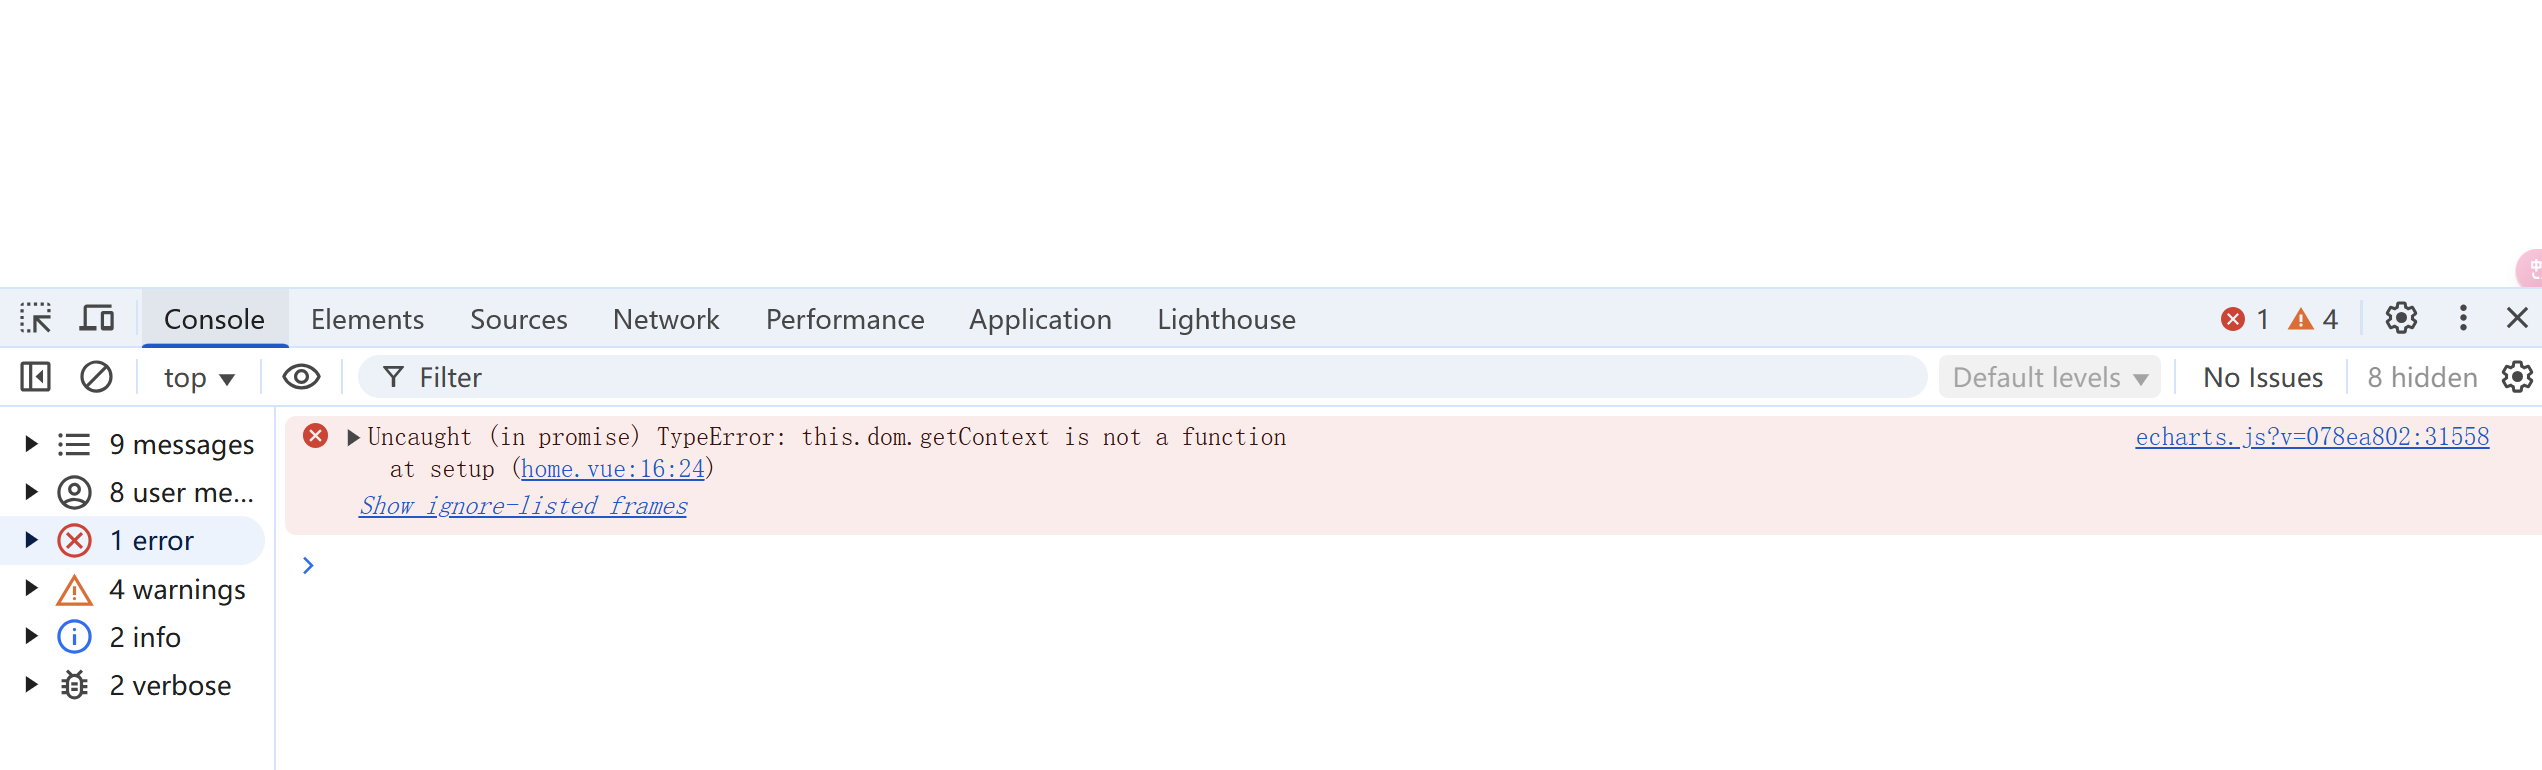2542x770 pixels.
Task: Clear the console with the ban icon
Action: pos(96,377)
